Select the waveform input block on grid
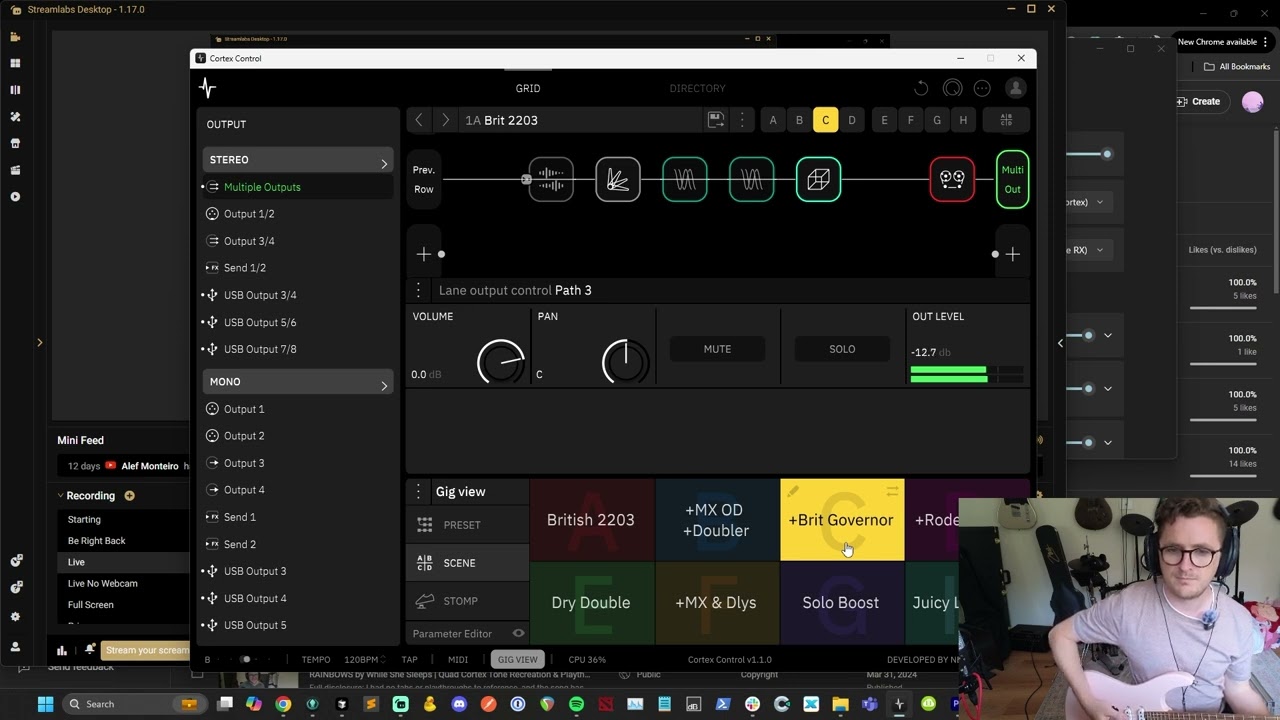 point(551,180)
